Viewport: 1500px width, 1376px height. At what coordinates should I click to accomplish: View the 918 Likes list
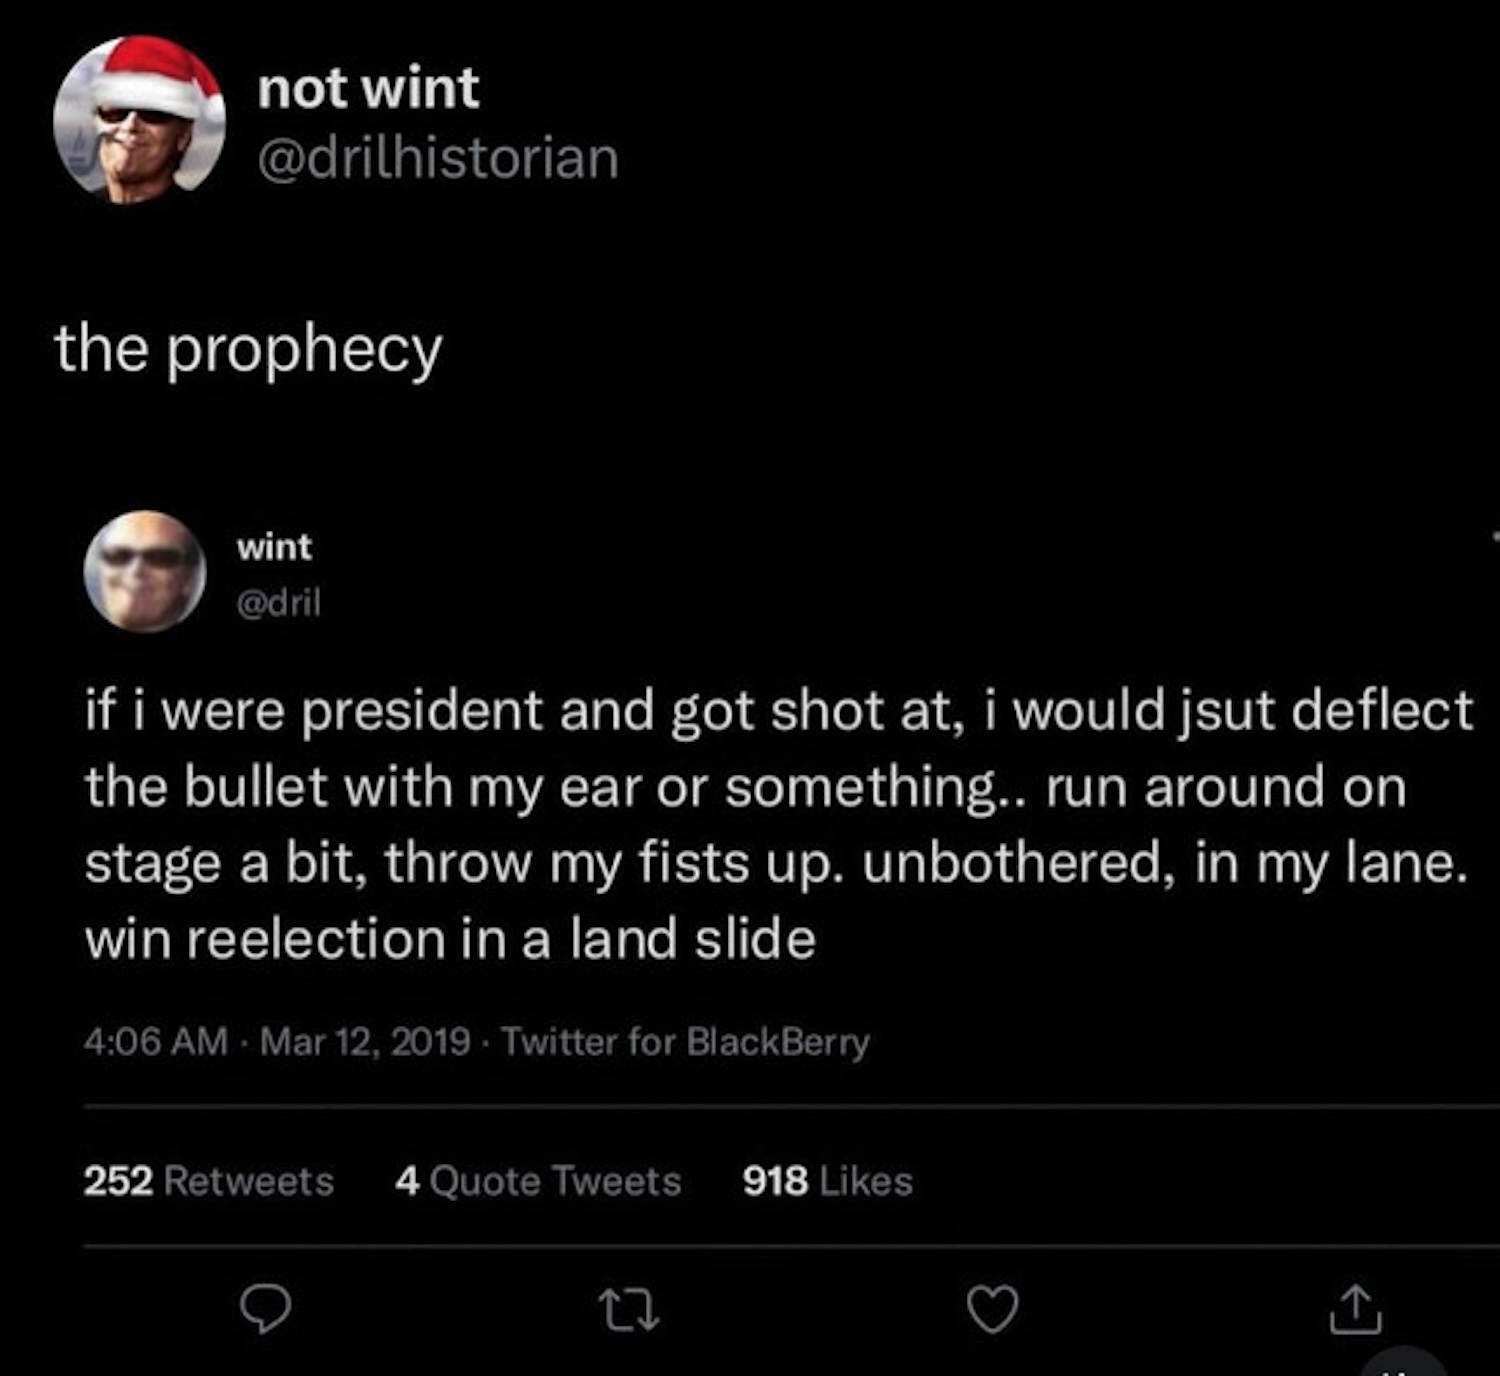click(827, 1181)
